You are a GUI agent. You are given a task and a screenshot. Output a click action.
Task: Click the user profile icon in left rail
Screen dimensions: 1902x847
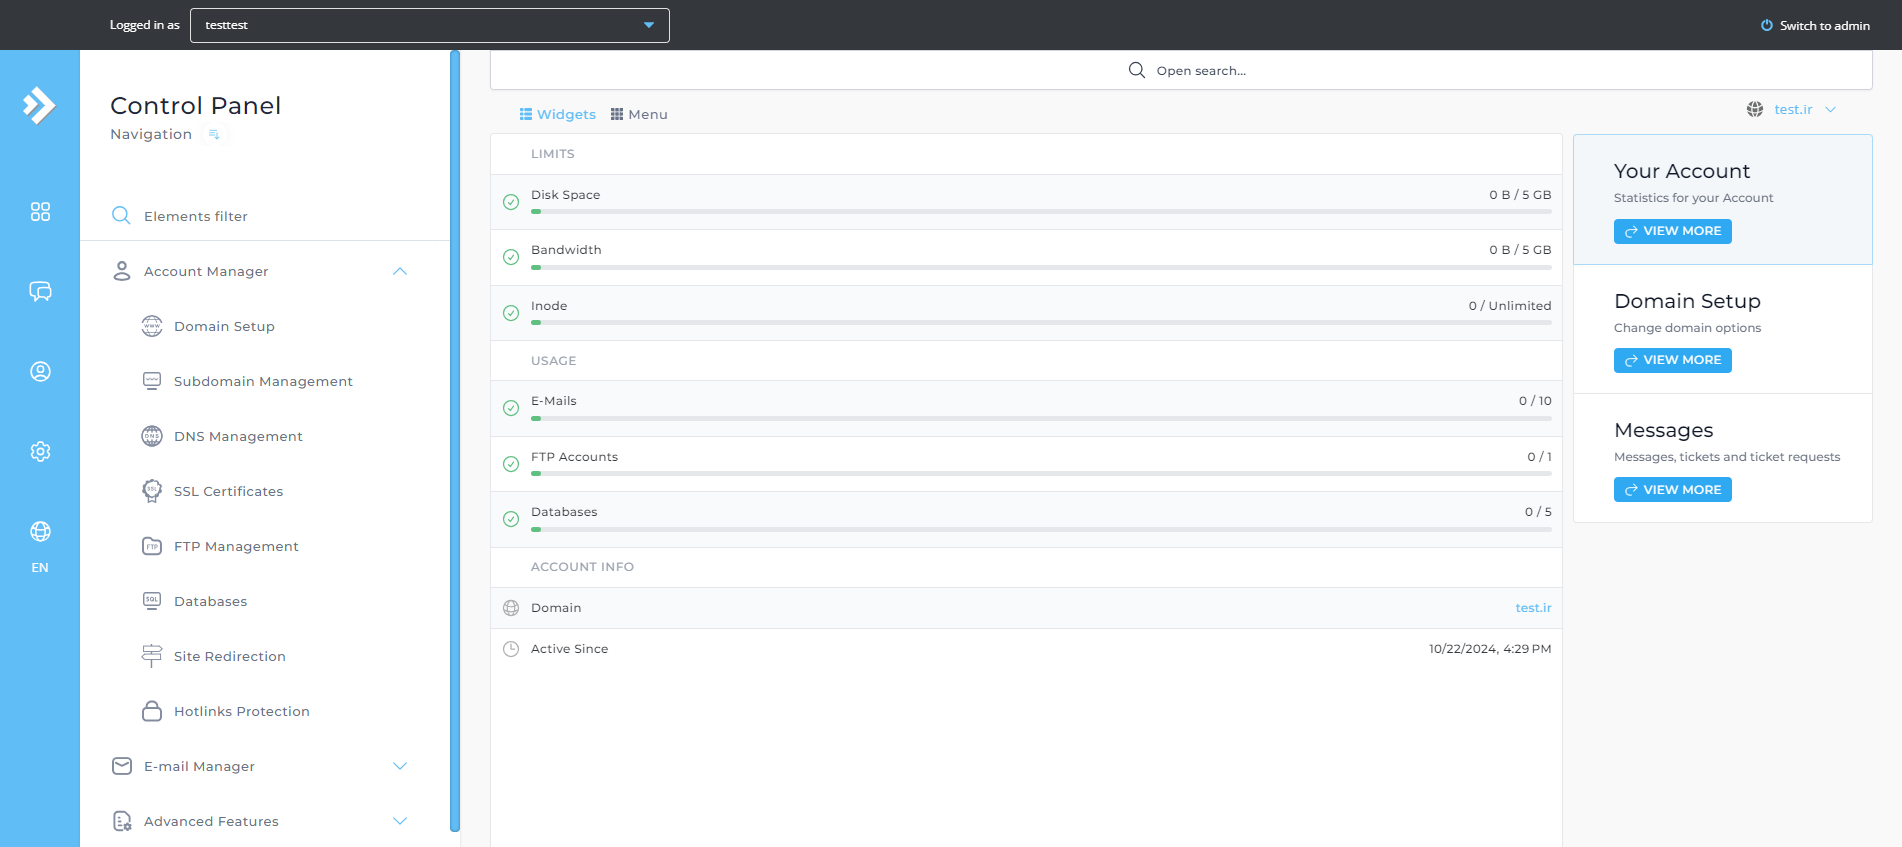40,372
